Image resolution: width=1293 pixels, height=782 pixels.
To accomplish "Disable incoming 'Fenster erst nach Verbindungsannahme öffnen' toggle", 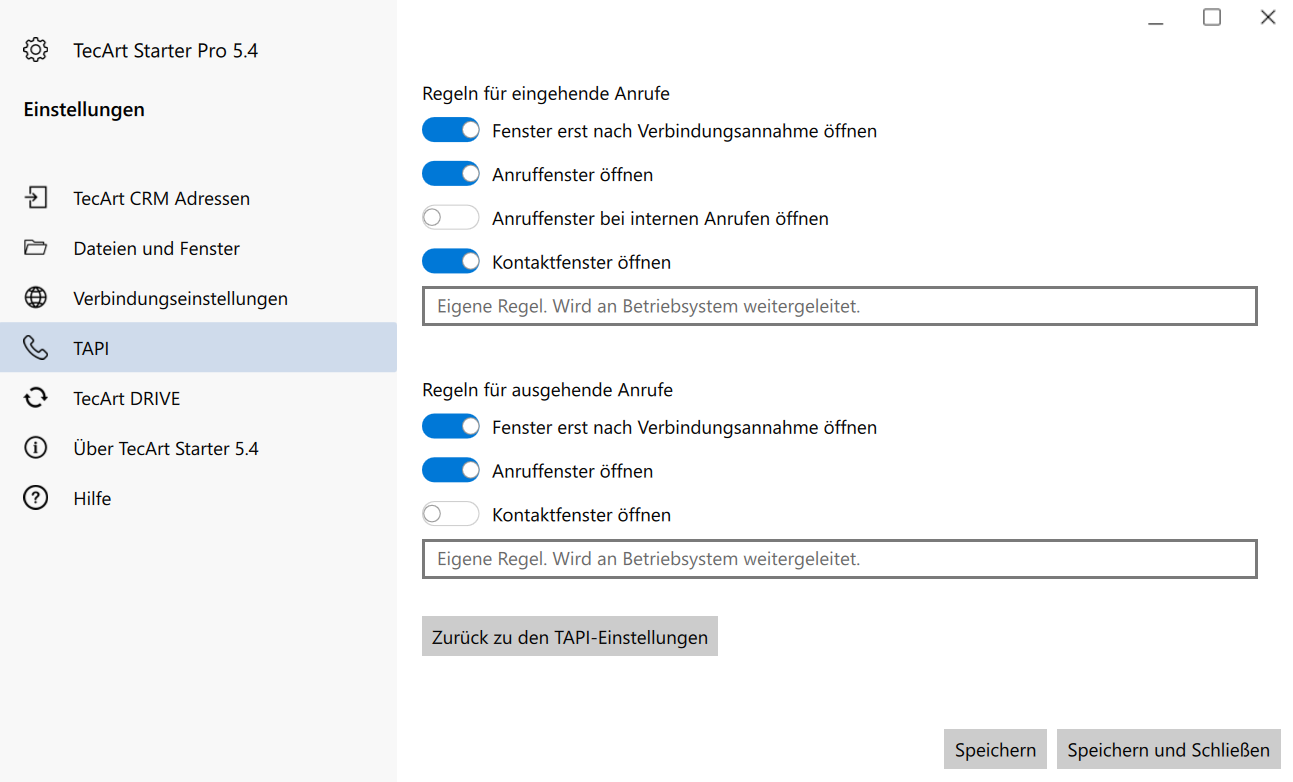I will coord(451,130).
